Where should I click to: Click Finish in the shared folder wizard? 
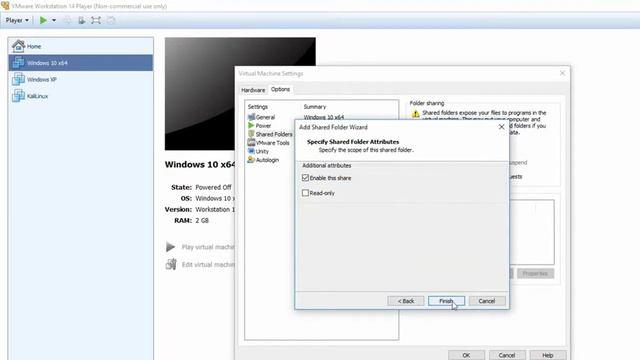click(x=446, y=301)
